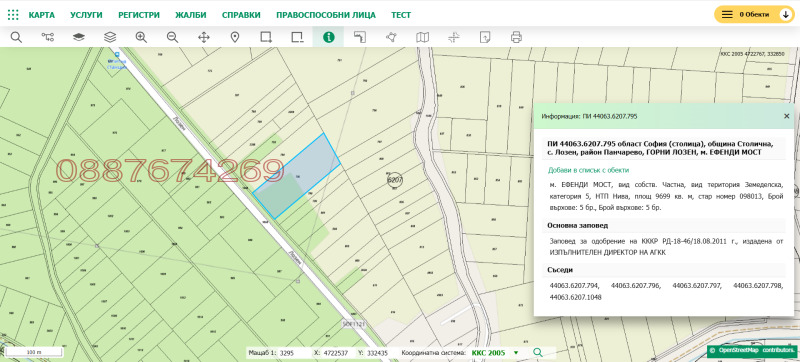Open the ЖАЛБИ menu
Viewport: 800px width, 362px height.
point(191,15)
